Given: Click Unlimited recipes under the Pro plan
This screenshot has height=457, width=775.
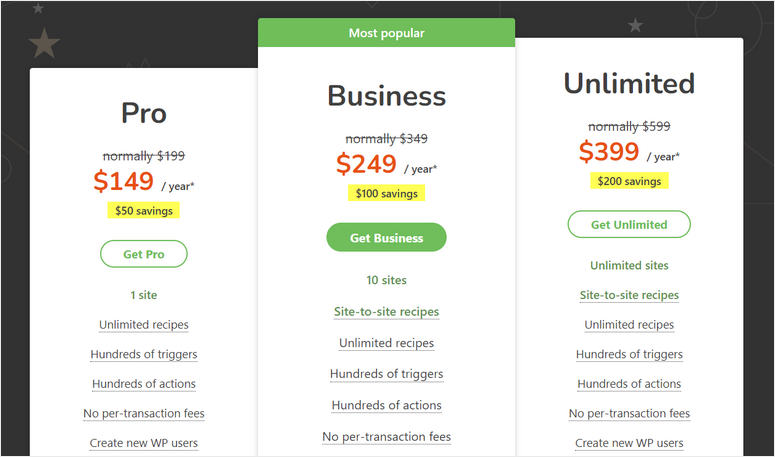Looking at the screenshot, I should (144, 325).
